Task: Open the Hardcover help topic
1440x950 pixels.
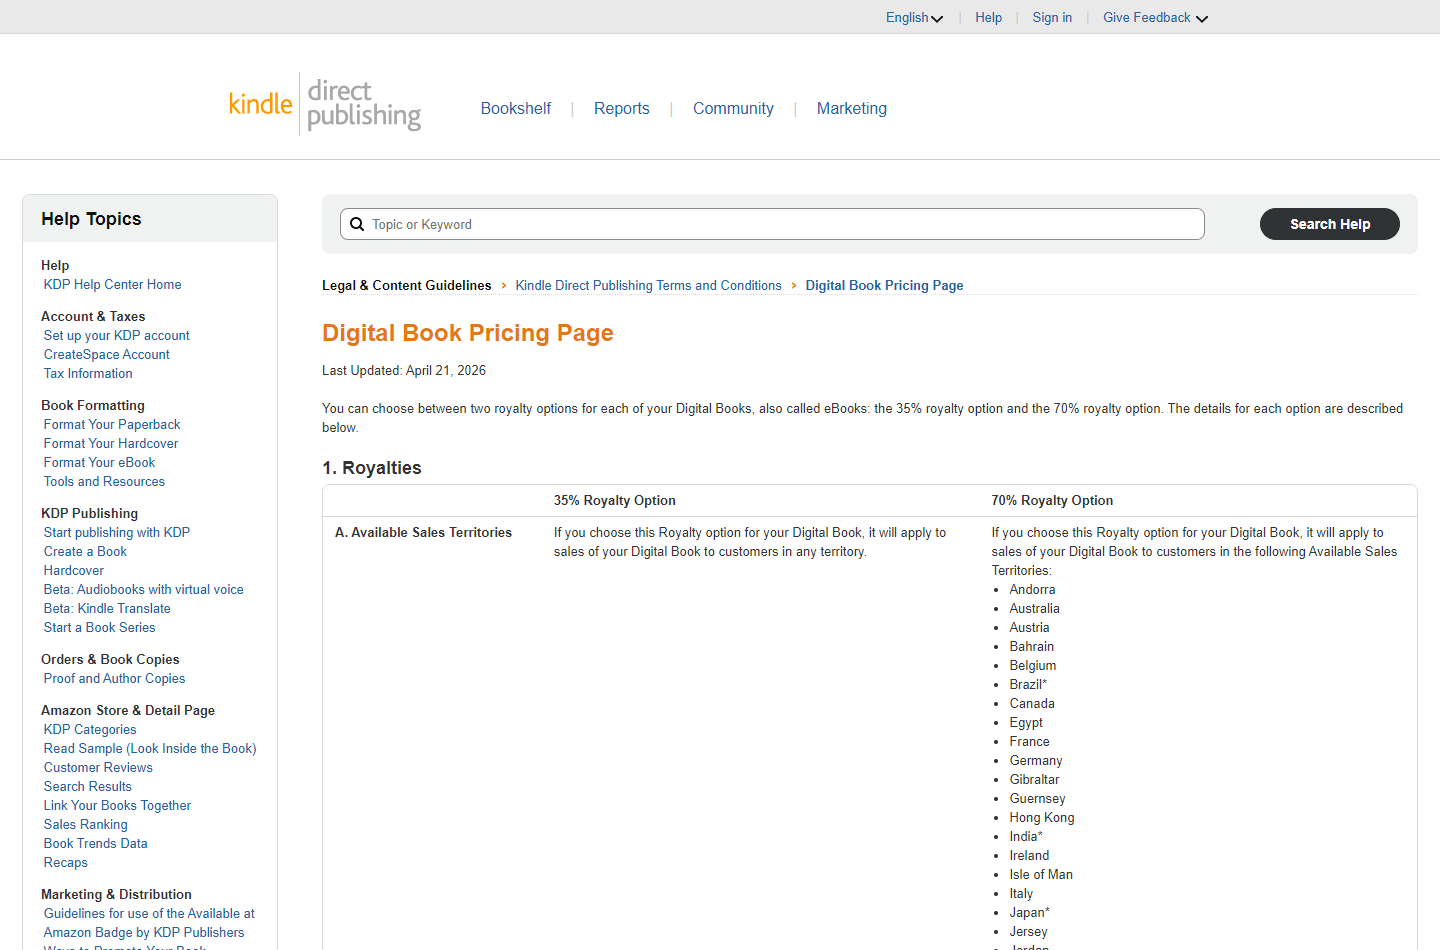Action: [74, 571]
